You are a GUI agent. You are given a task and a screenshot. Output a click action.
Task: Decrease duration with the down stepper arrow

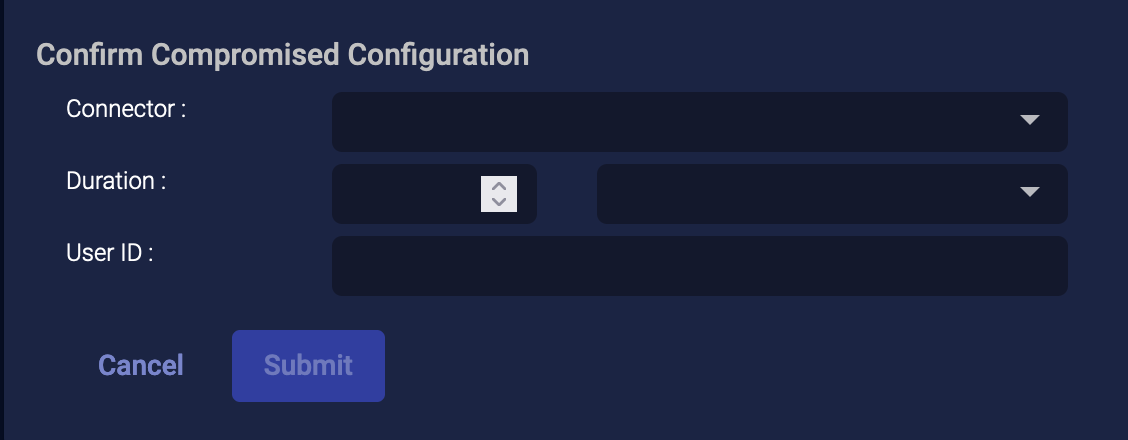tap(499, 201)
